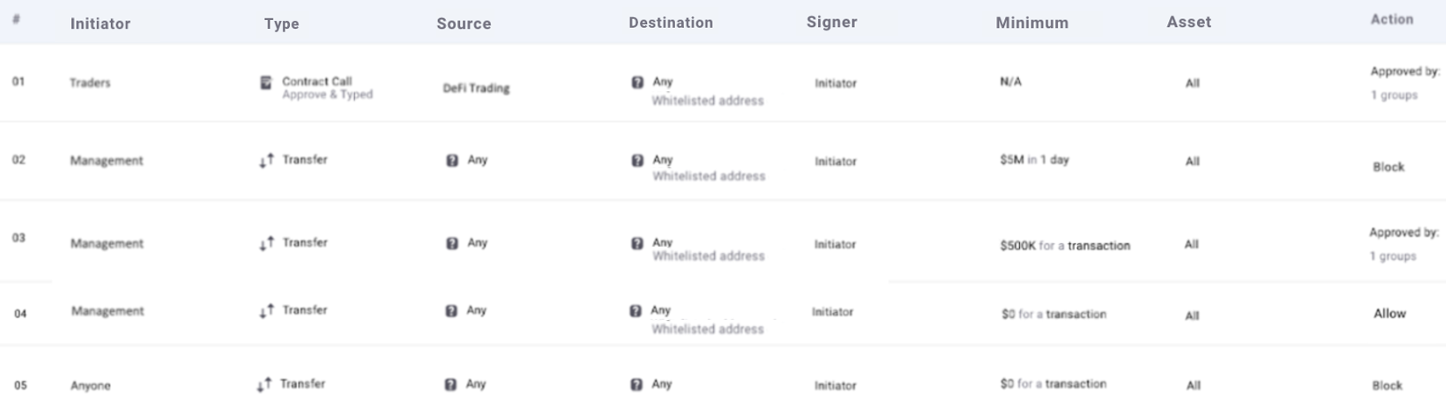Click the Allow action in rule 04
1446x404 pixels.
[1389, 313]
